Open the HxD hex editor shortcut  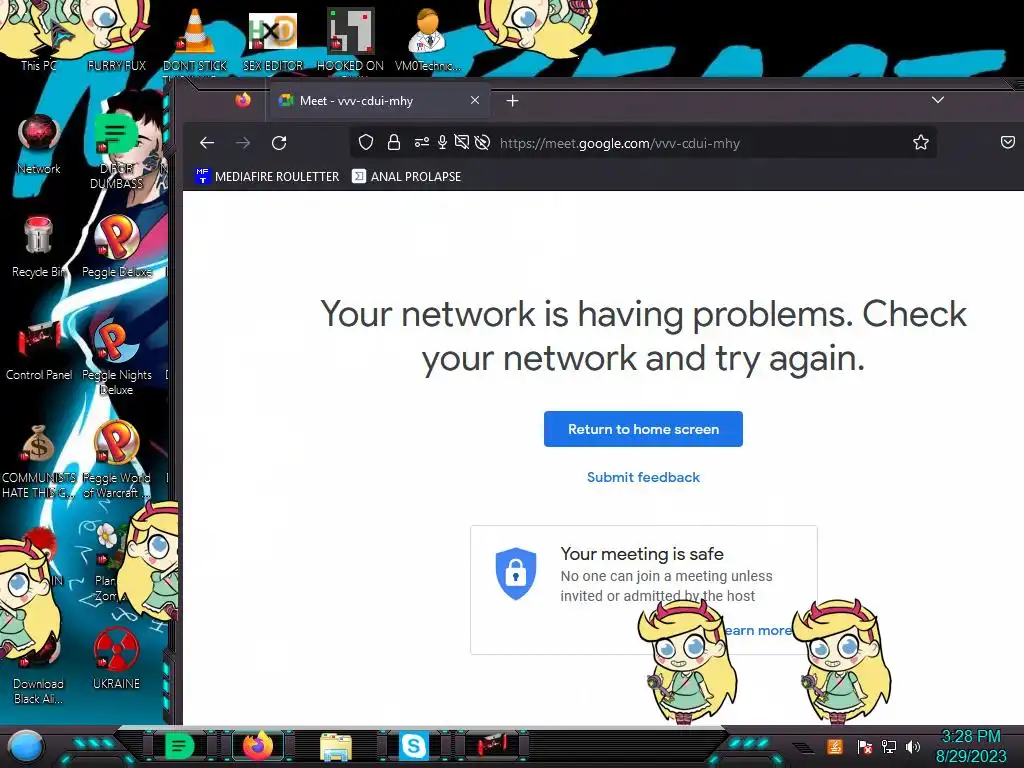(x=272, y=39)
